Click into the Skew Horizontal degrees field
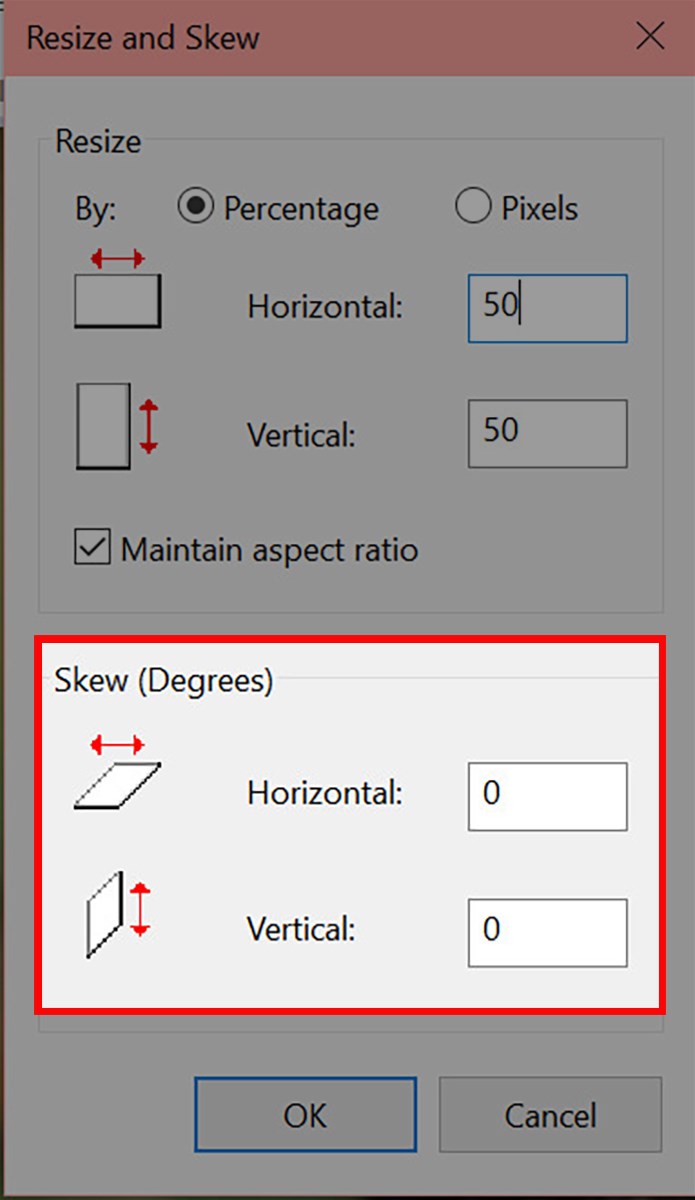 coord(547,796)
